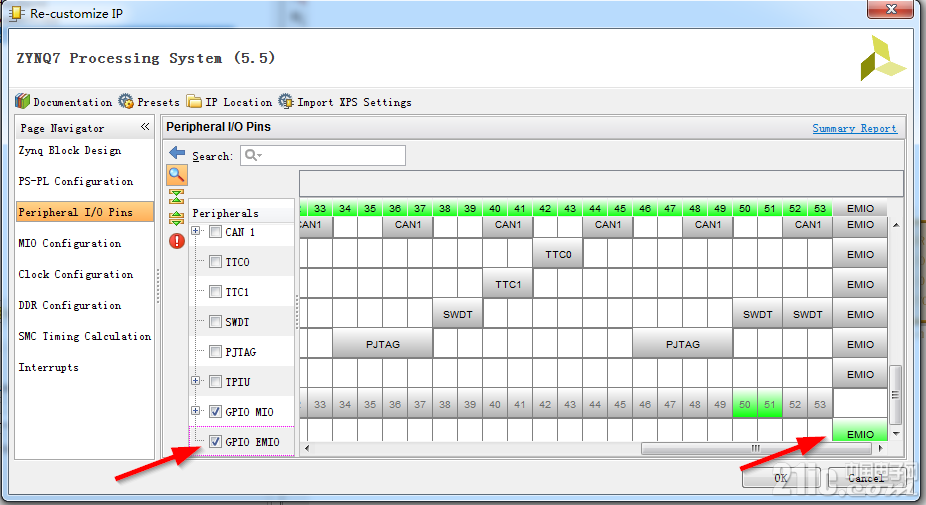Click the EMIO column header
This screenshot has width=926, height=505.
click(x=860, y=208)
